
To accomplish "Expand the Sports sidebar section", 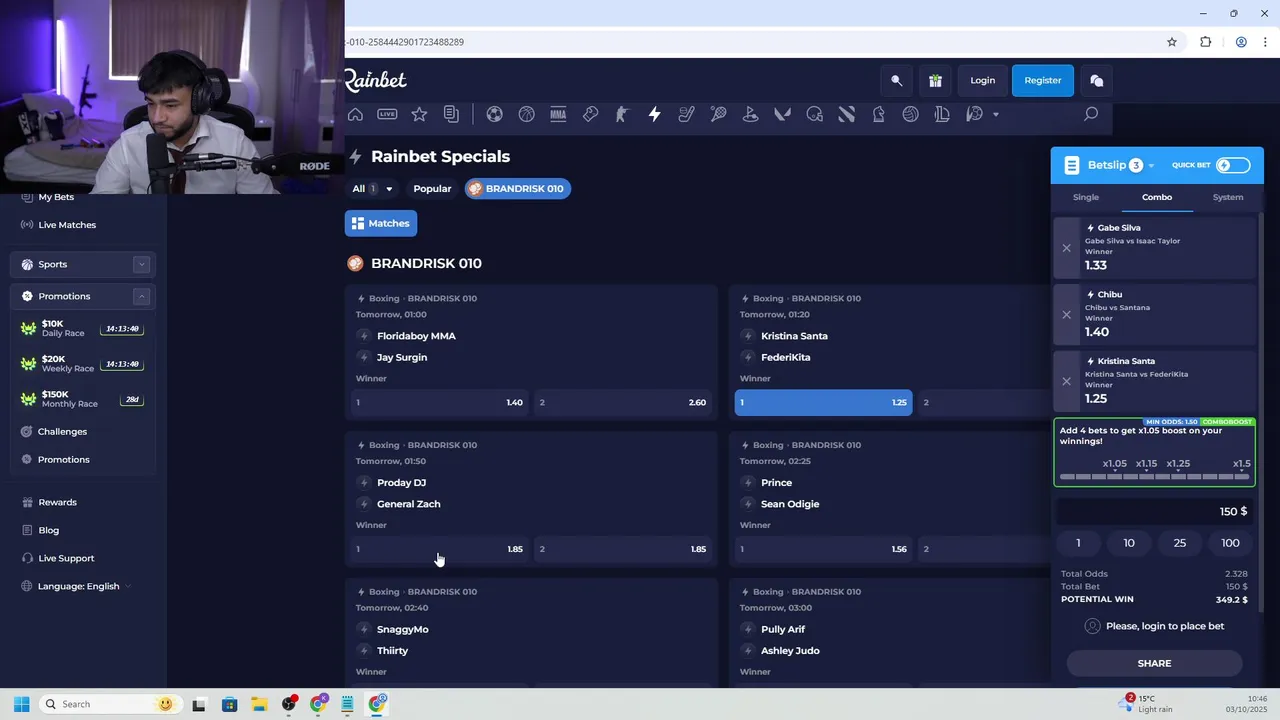I will tap(141, 264).
